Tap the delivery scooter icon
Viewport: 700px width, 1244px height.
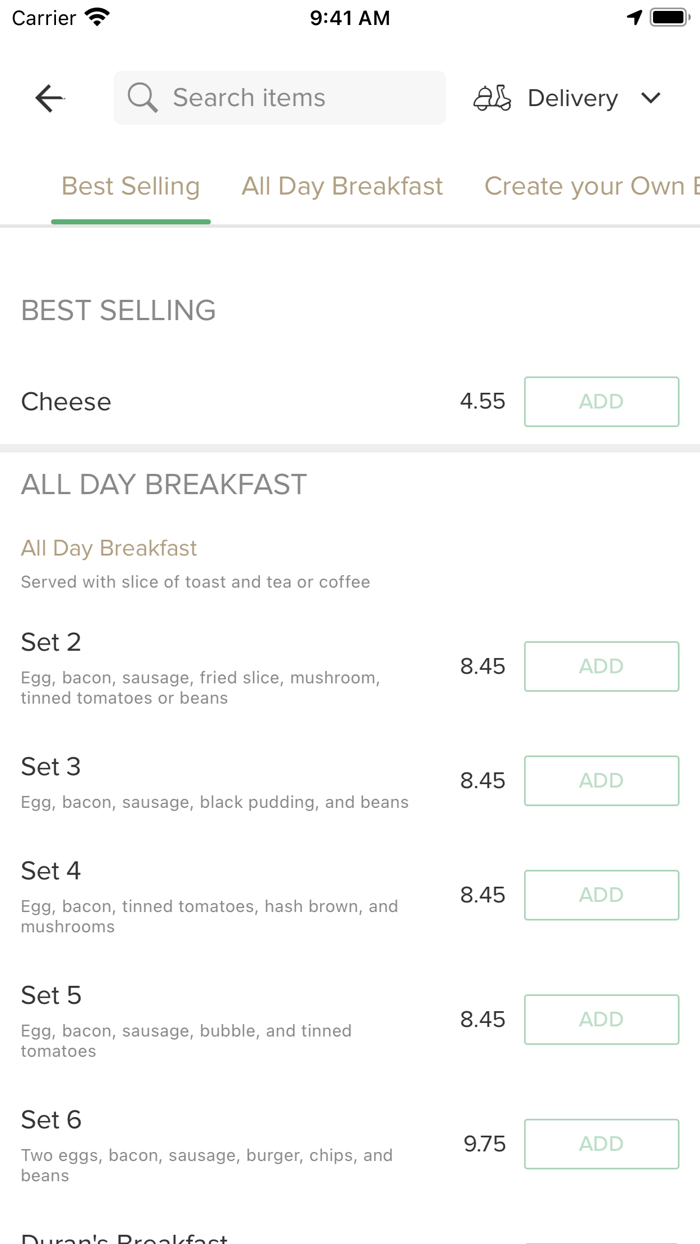pyautogui.click(x=492, y=98)
